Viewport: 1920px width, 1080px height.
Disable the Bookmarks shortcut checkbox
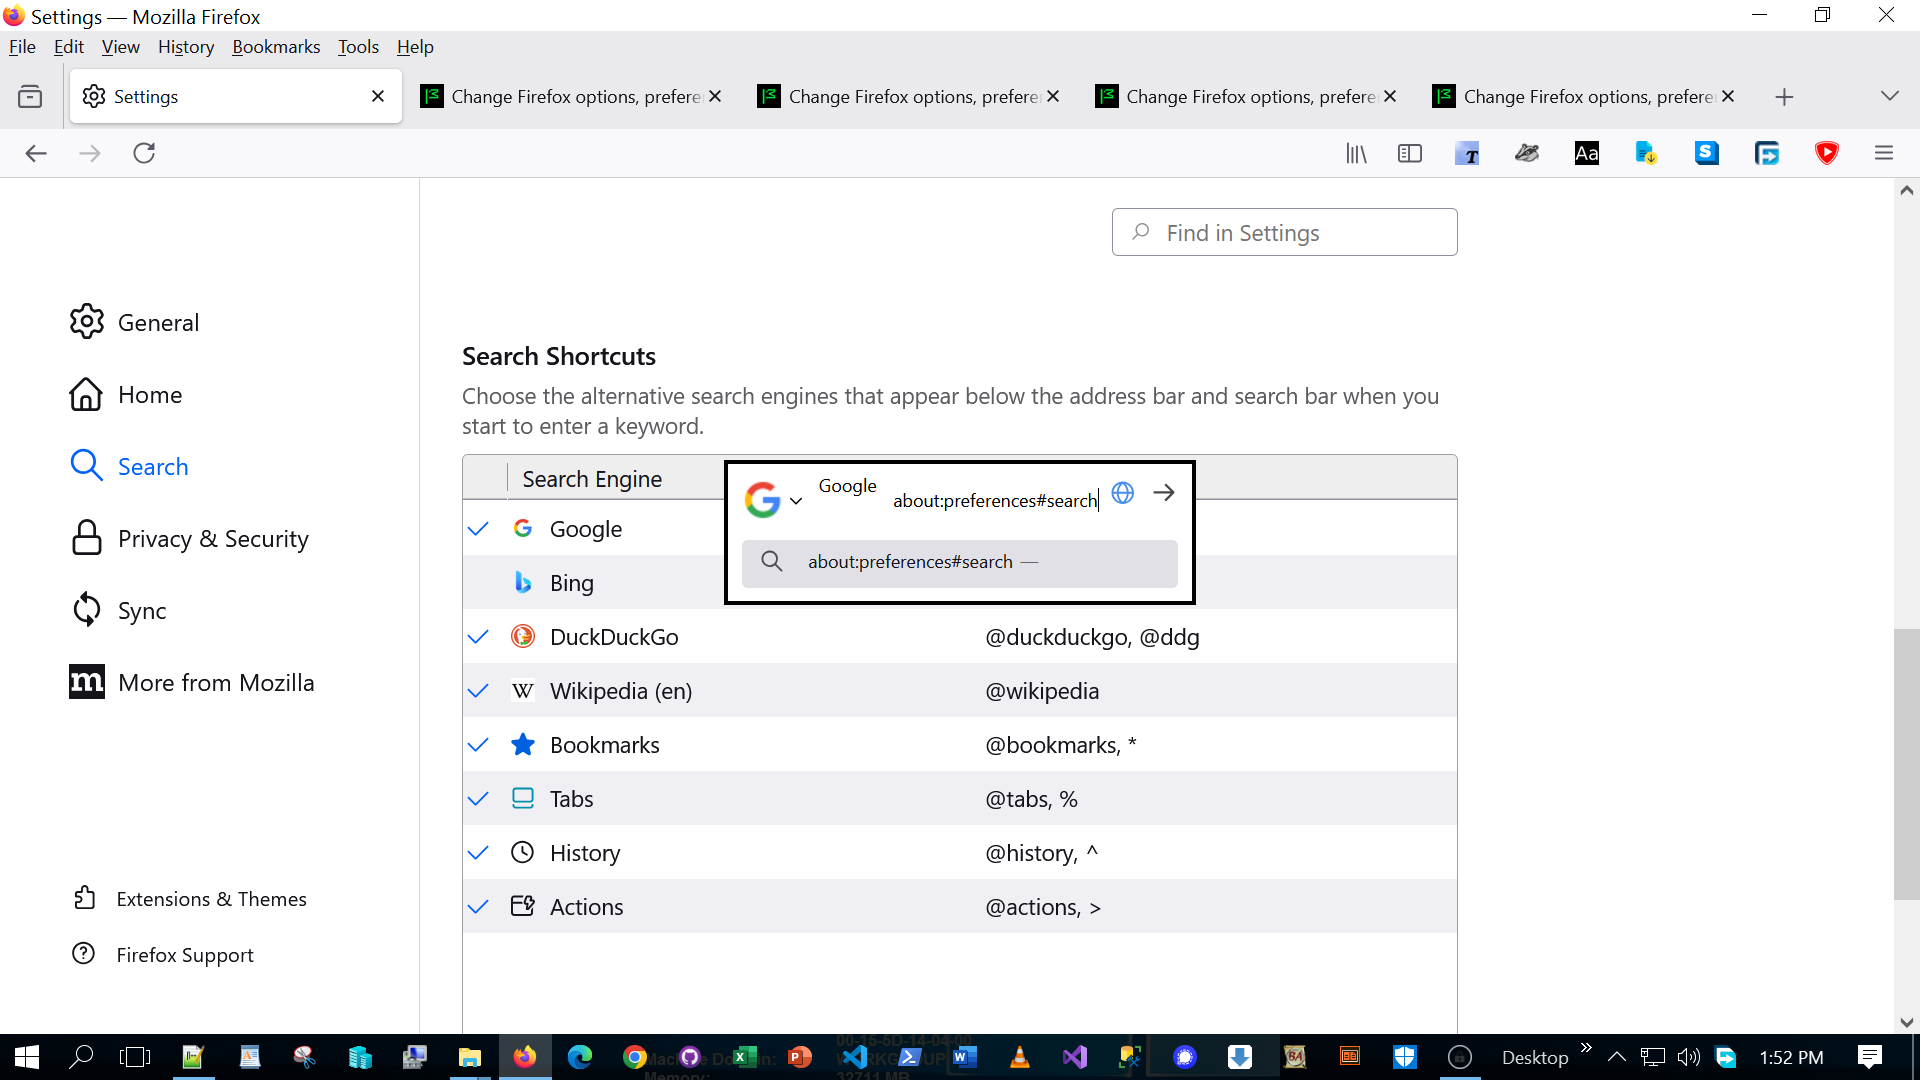pyautogui.click(x=478, y=745)
